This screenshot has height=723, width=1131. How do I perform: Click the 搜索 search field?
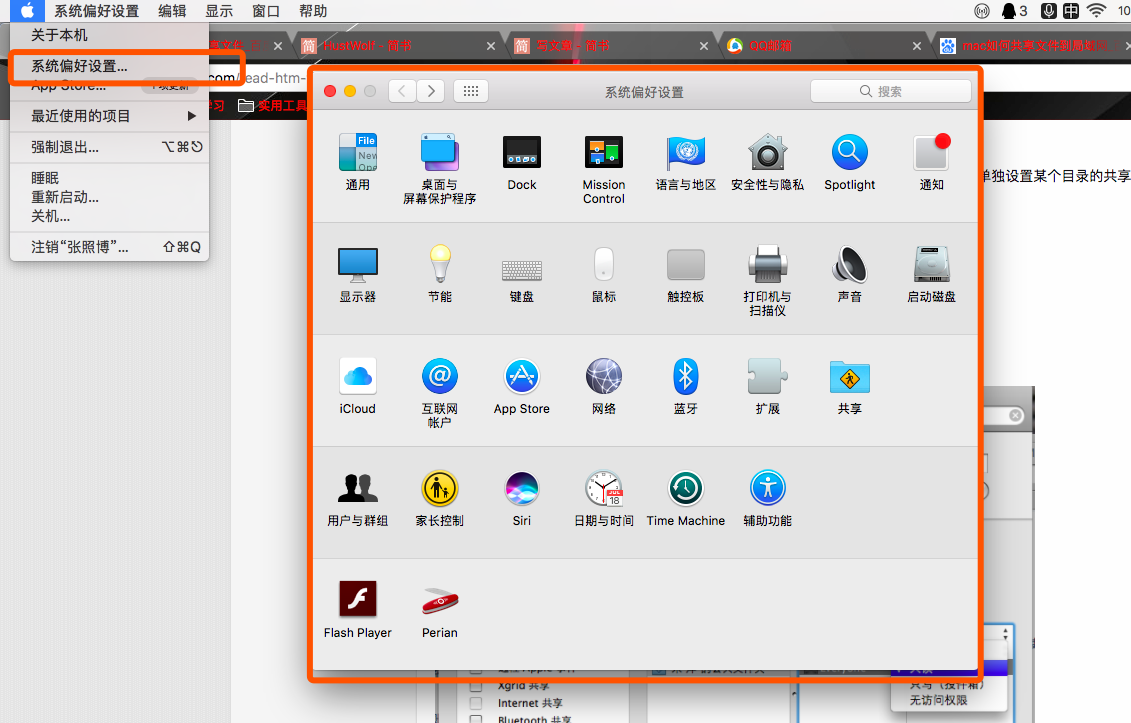[x=891, y=91]
